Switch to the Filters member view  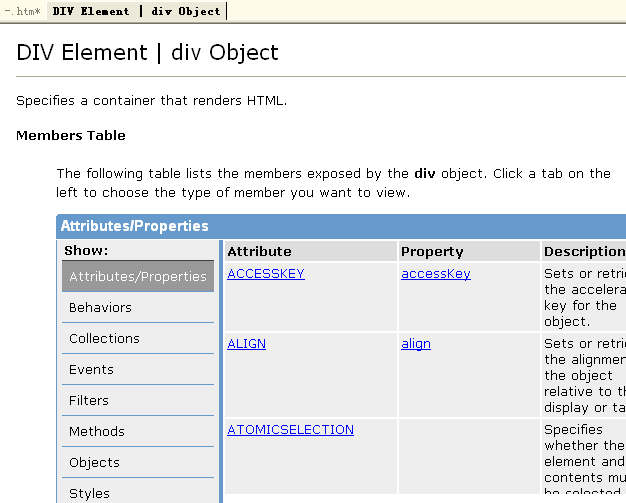click(x=89, y=401)
